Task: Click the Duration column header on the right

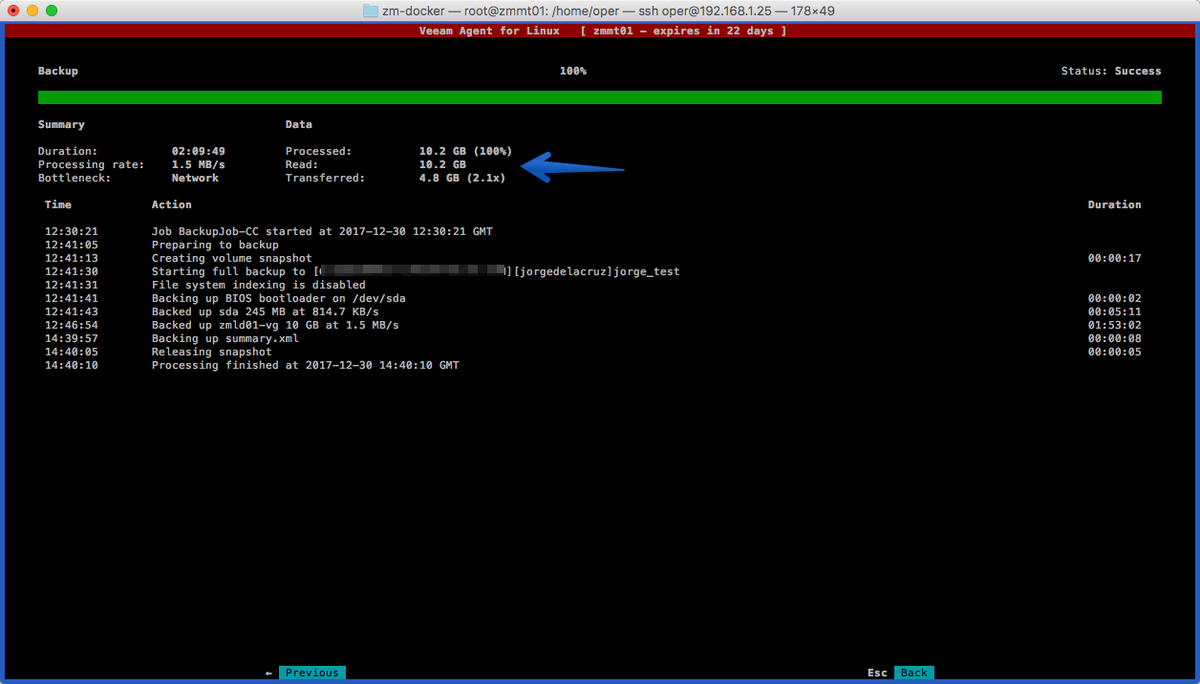Action: (1114, 205)
